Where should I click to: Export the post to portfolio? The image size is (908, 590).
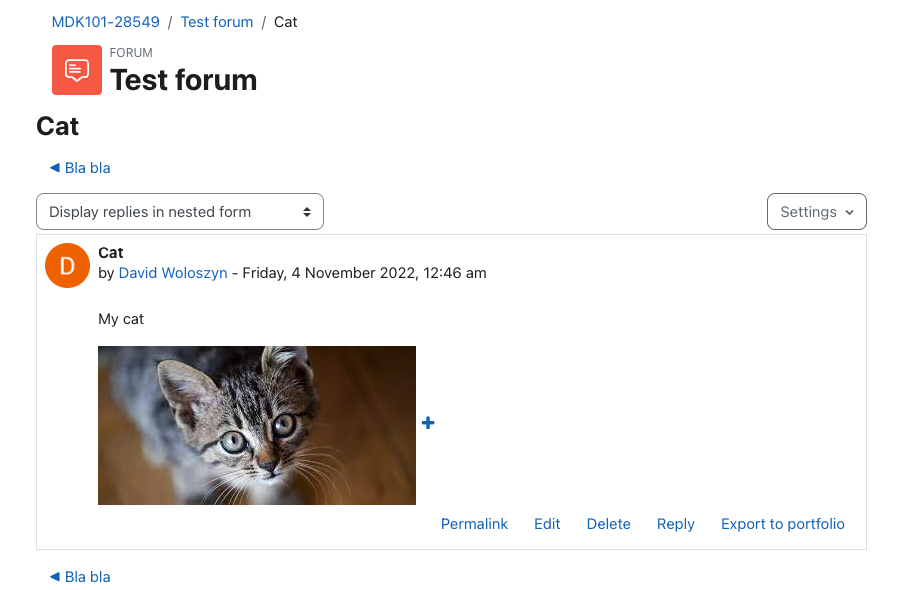click(x=783, y=524)
